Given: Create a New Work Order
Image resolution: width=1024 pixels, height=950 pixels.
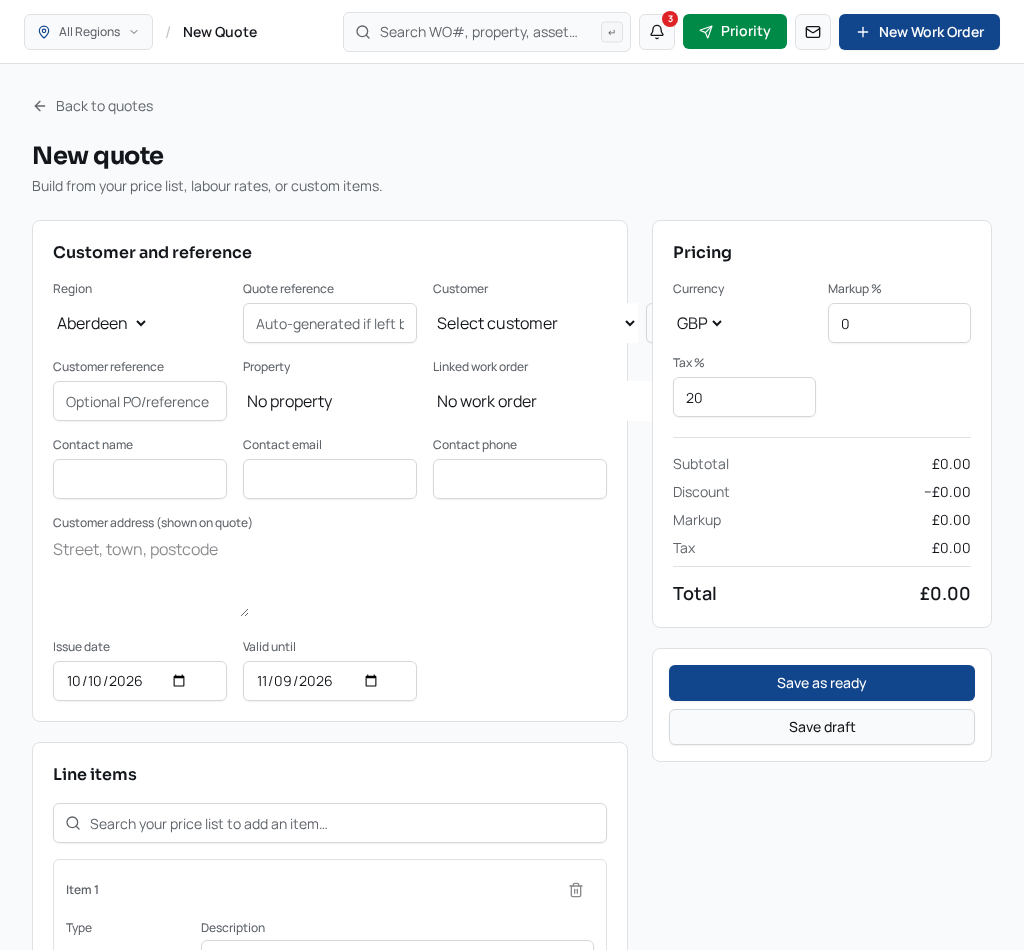Looking at the screenshot, I should 919,32.
